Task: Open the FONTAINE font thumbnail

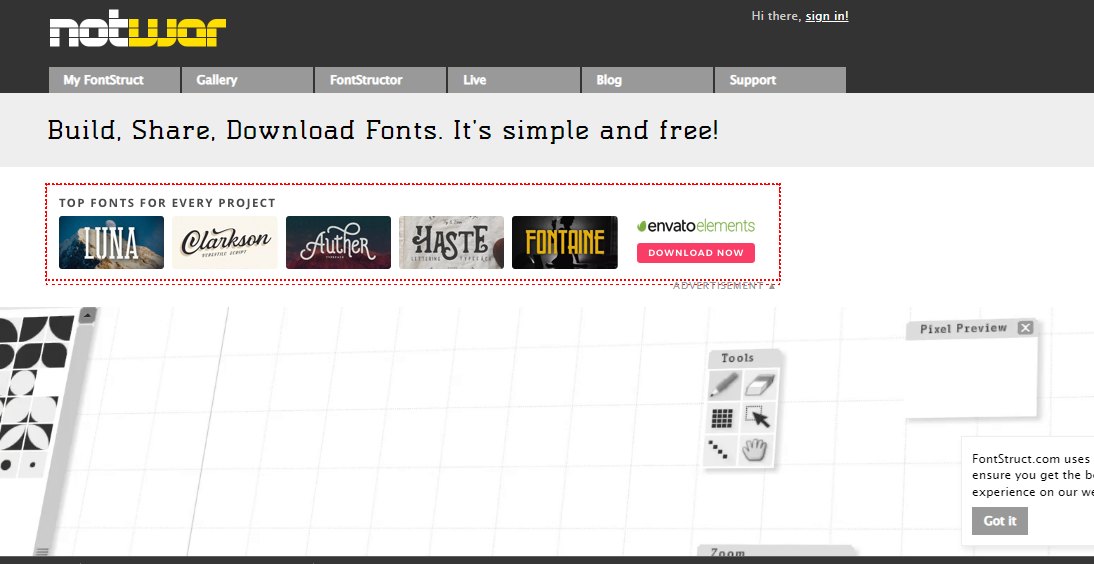Action: click(564, 242)
